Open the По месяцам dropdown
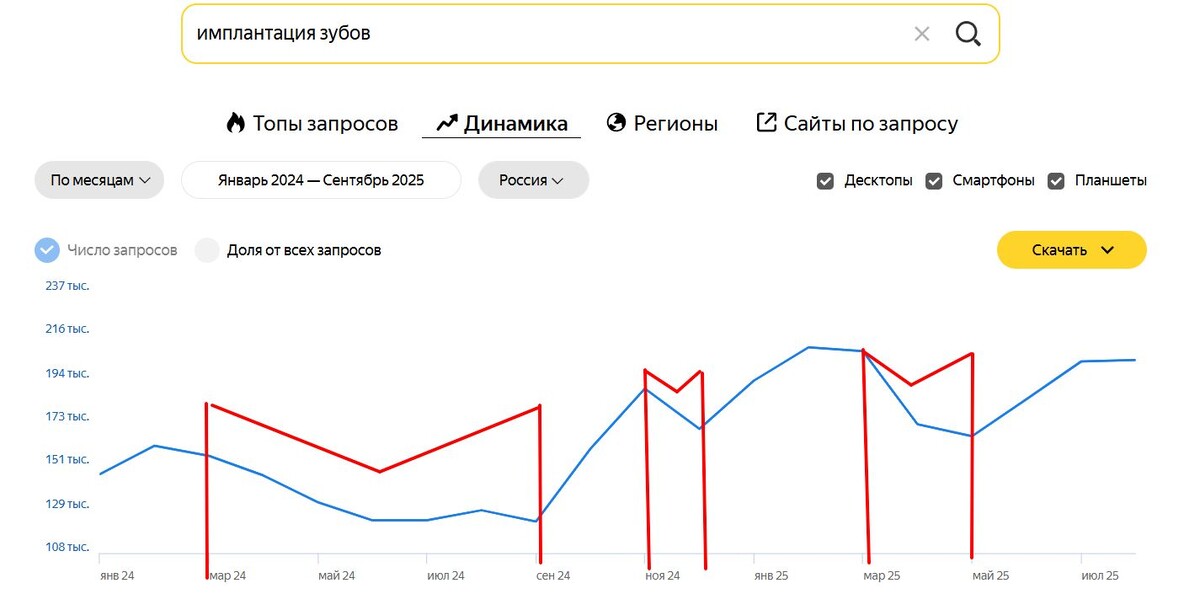 pyautogui.click(x=99, y=180)
